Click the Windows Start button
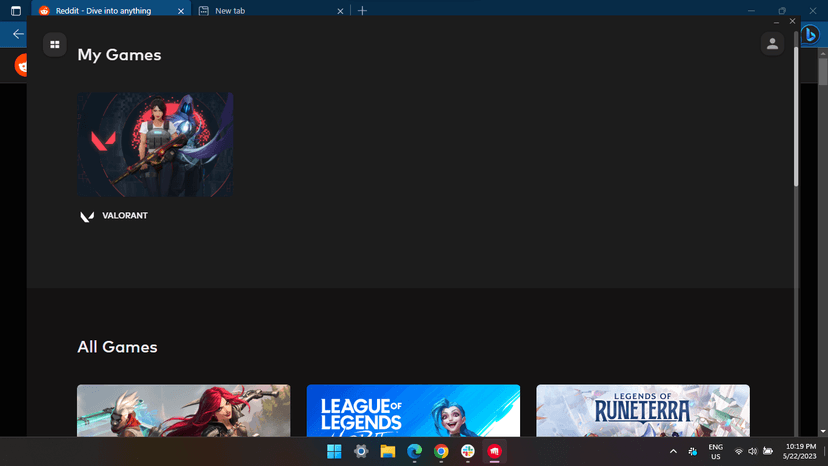Viewport: 828px width, 466px height. (x=334, y=452)
